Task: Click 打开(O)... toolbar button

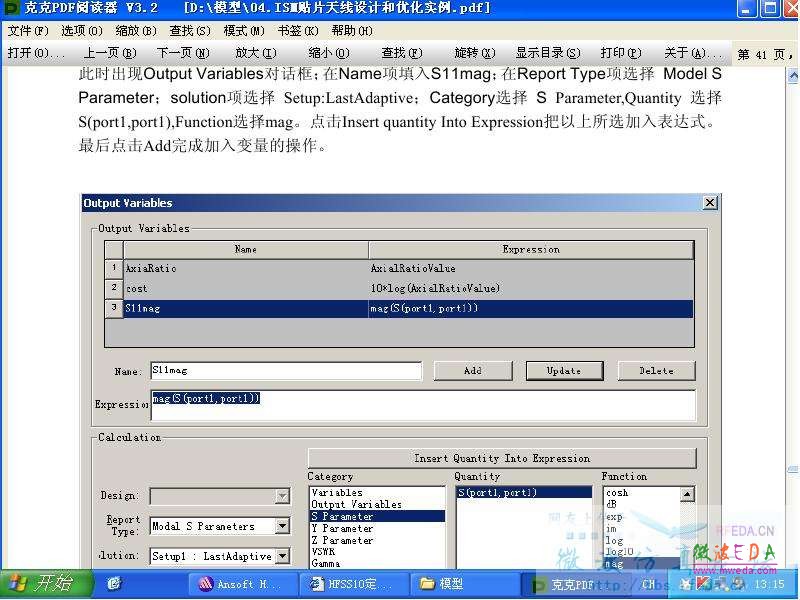Action: click(x=36, y=53)
